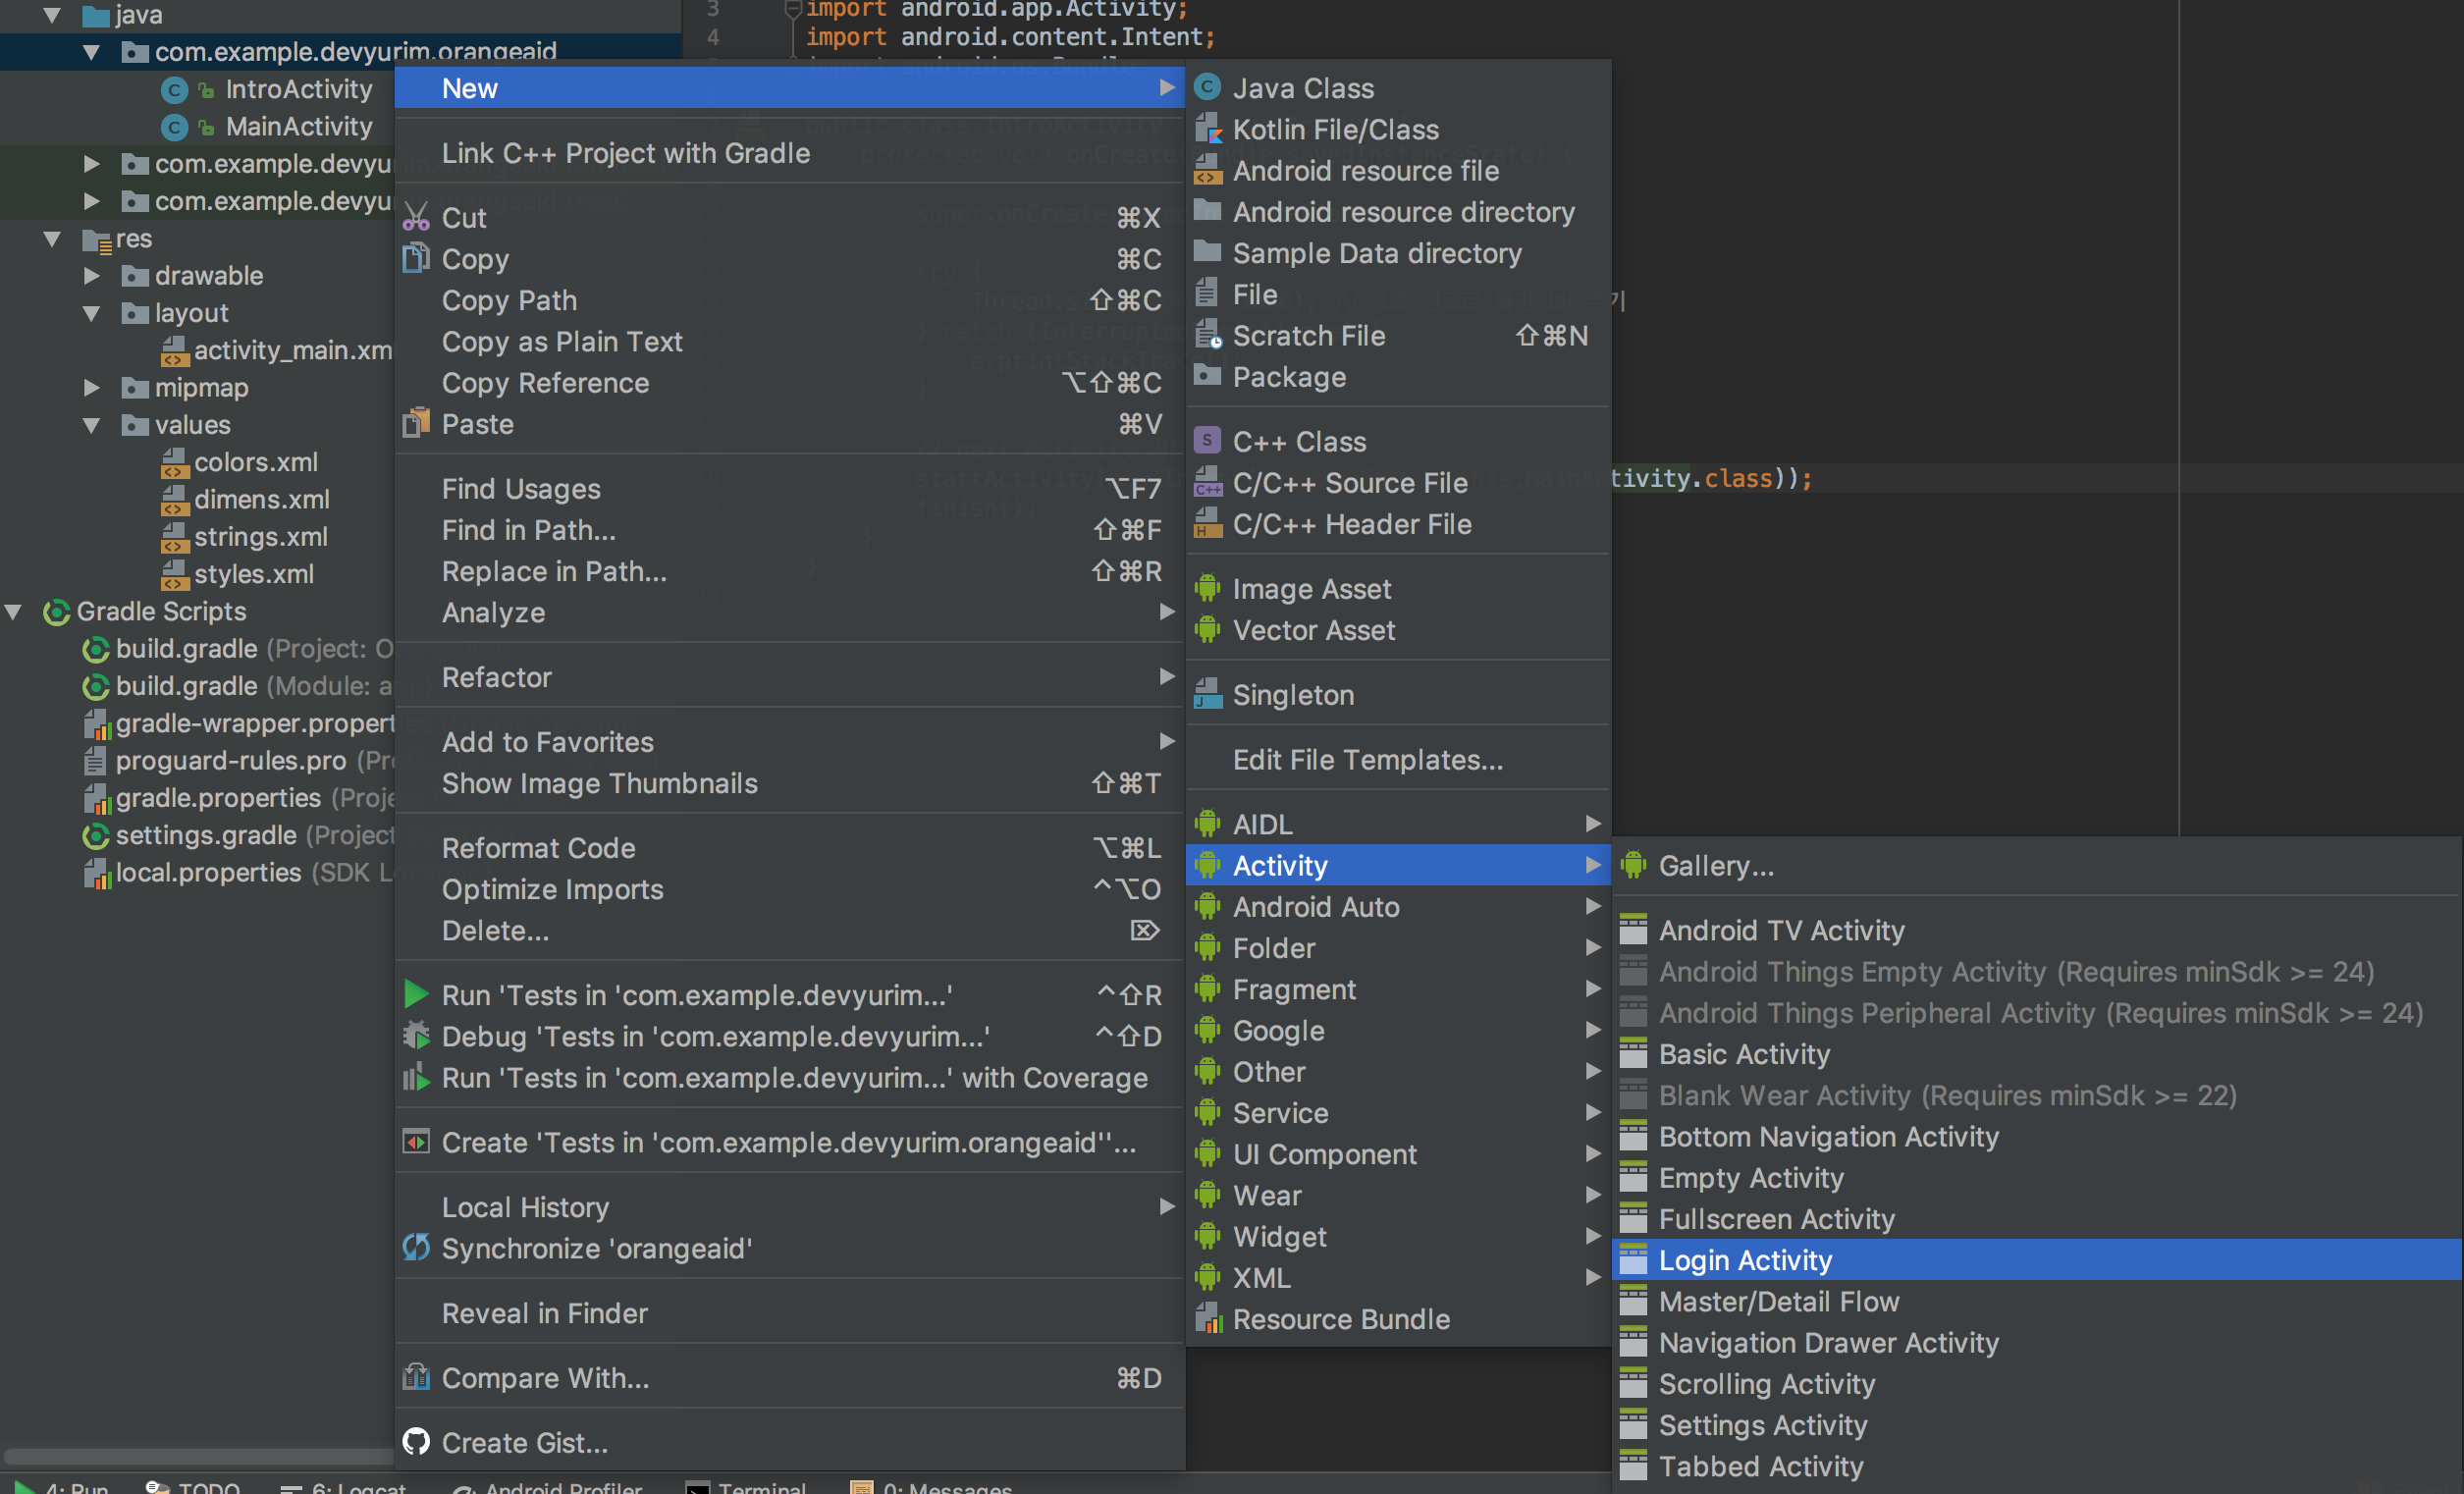Click the C/C++ Header File icon

pyautogui.click(x=1207, y=523)
